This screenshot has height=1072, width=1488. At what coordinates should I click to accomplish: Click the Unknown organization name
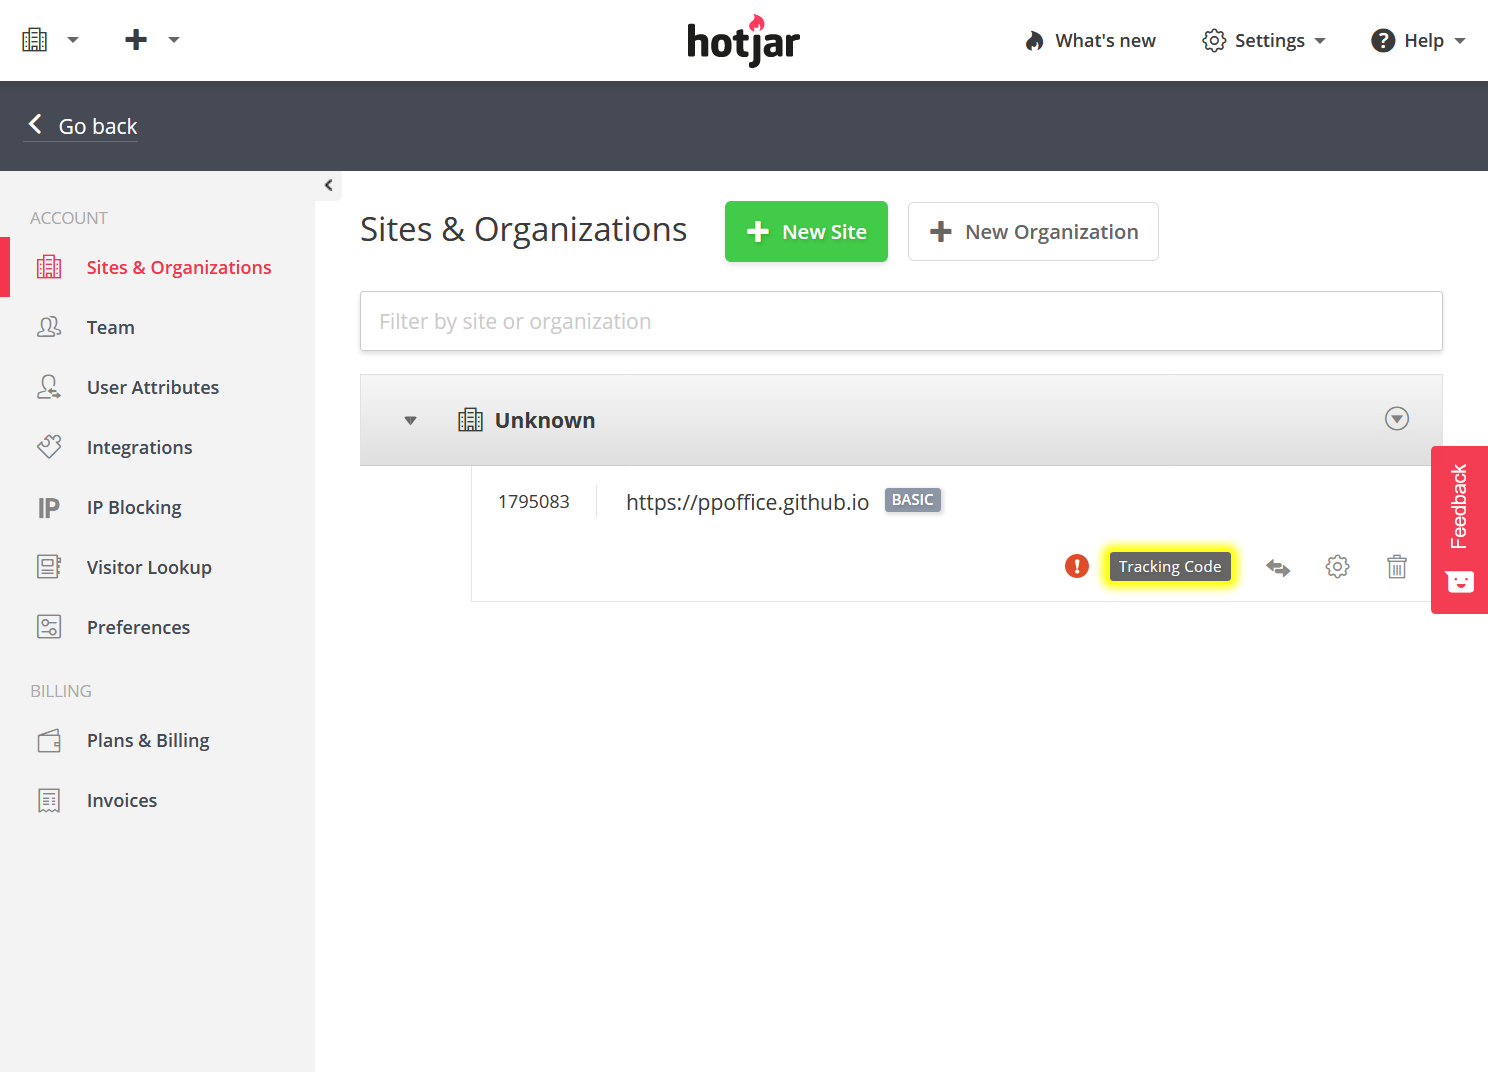(545, 420)
